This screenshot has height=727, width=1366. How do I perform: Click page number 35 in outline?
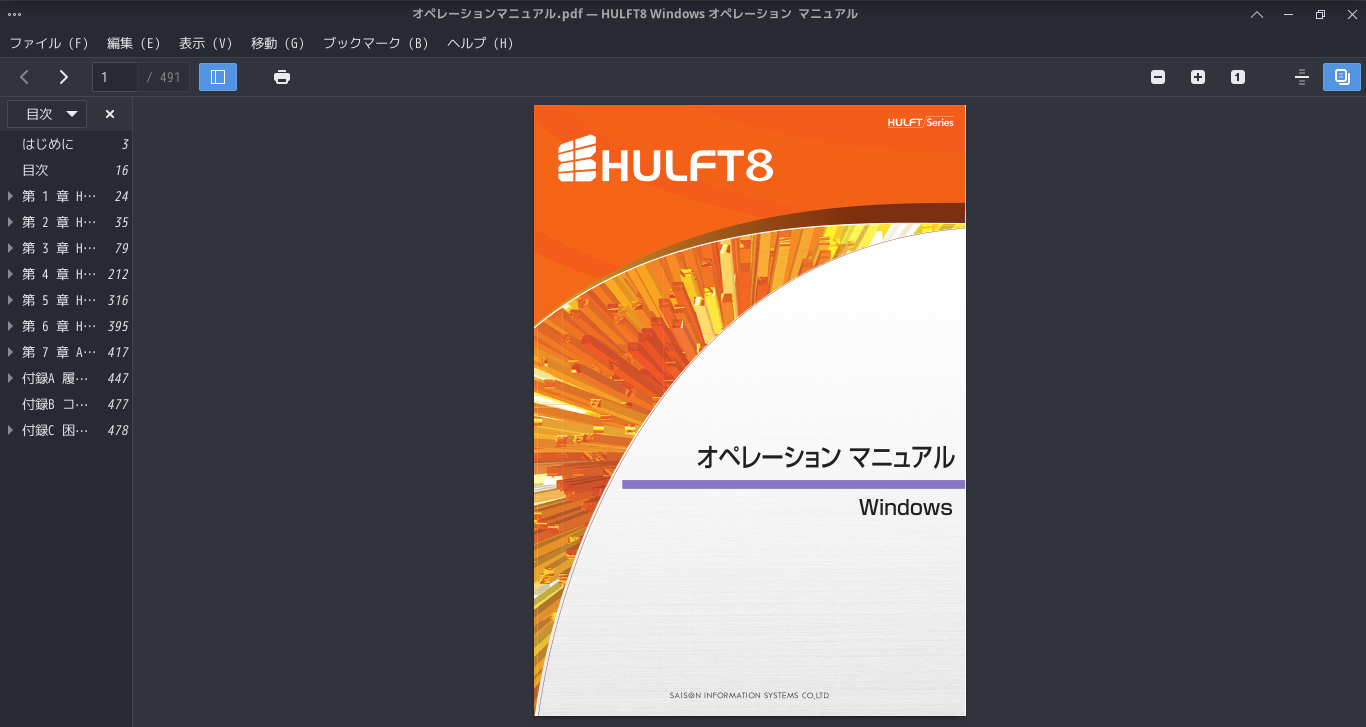click(122, 222)
